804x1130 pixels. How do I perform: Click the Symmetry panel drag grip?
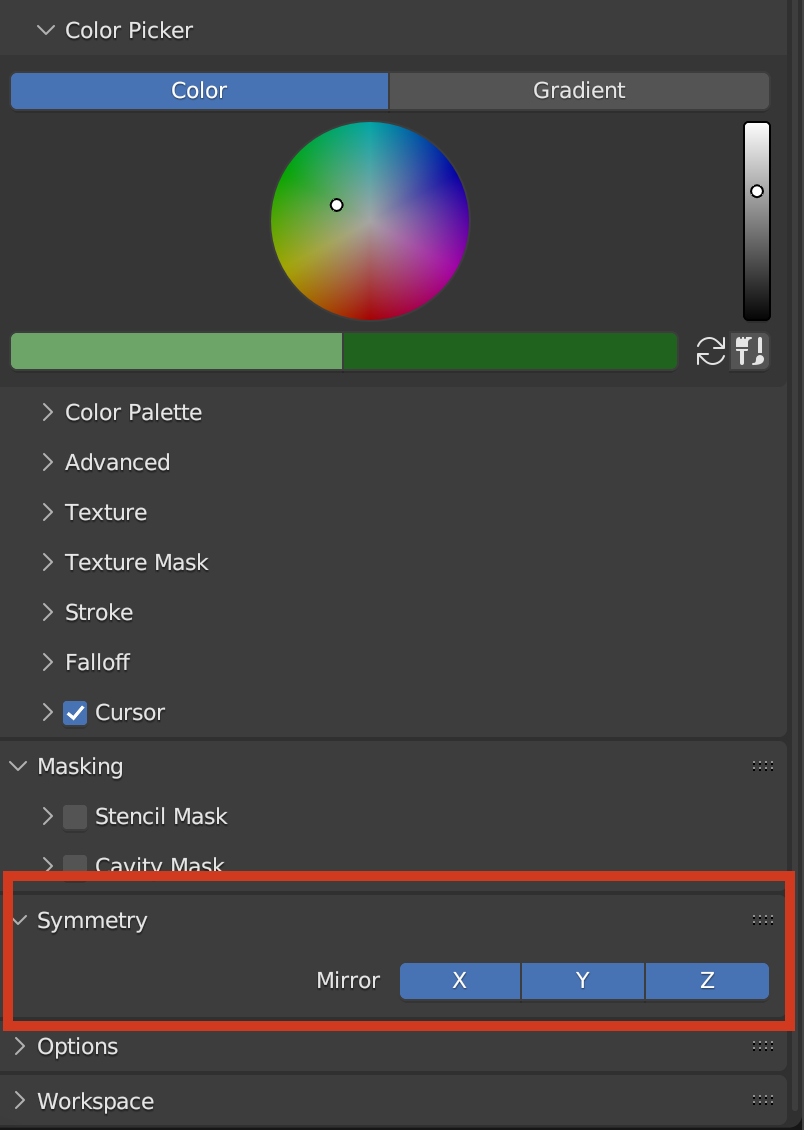(x=762, y=920)
